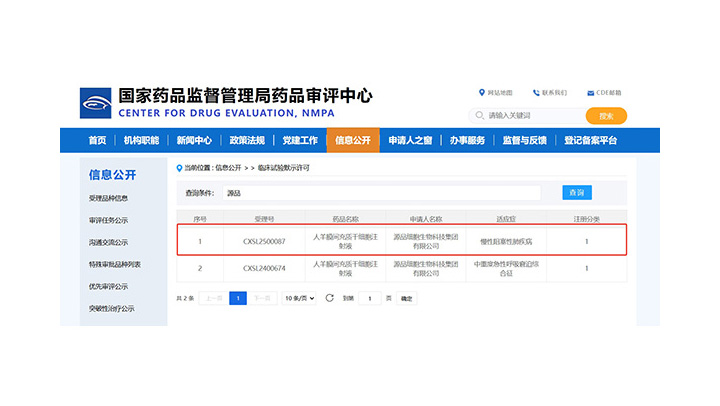Open the 申请人之窗 menu
Viewport: 720px width, 406px height.
click(410, 140)
